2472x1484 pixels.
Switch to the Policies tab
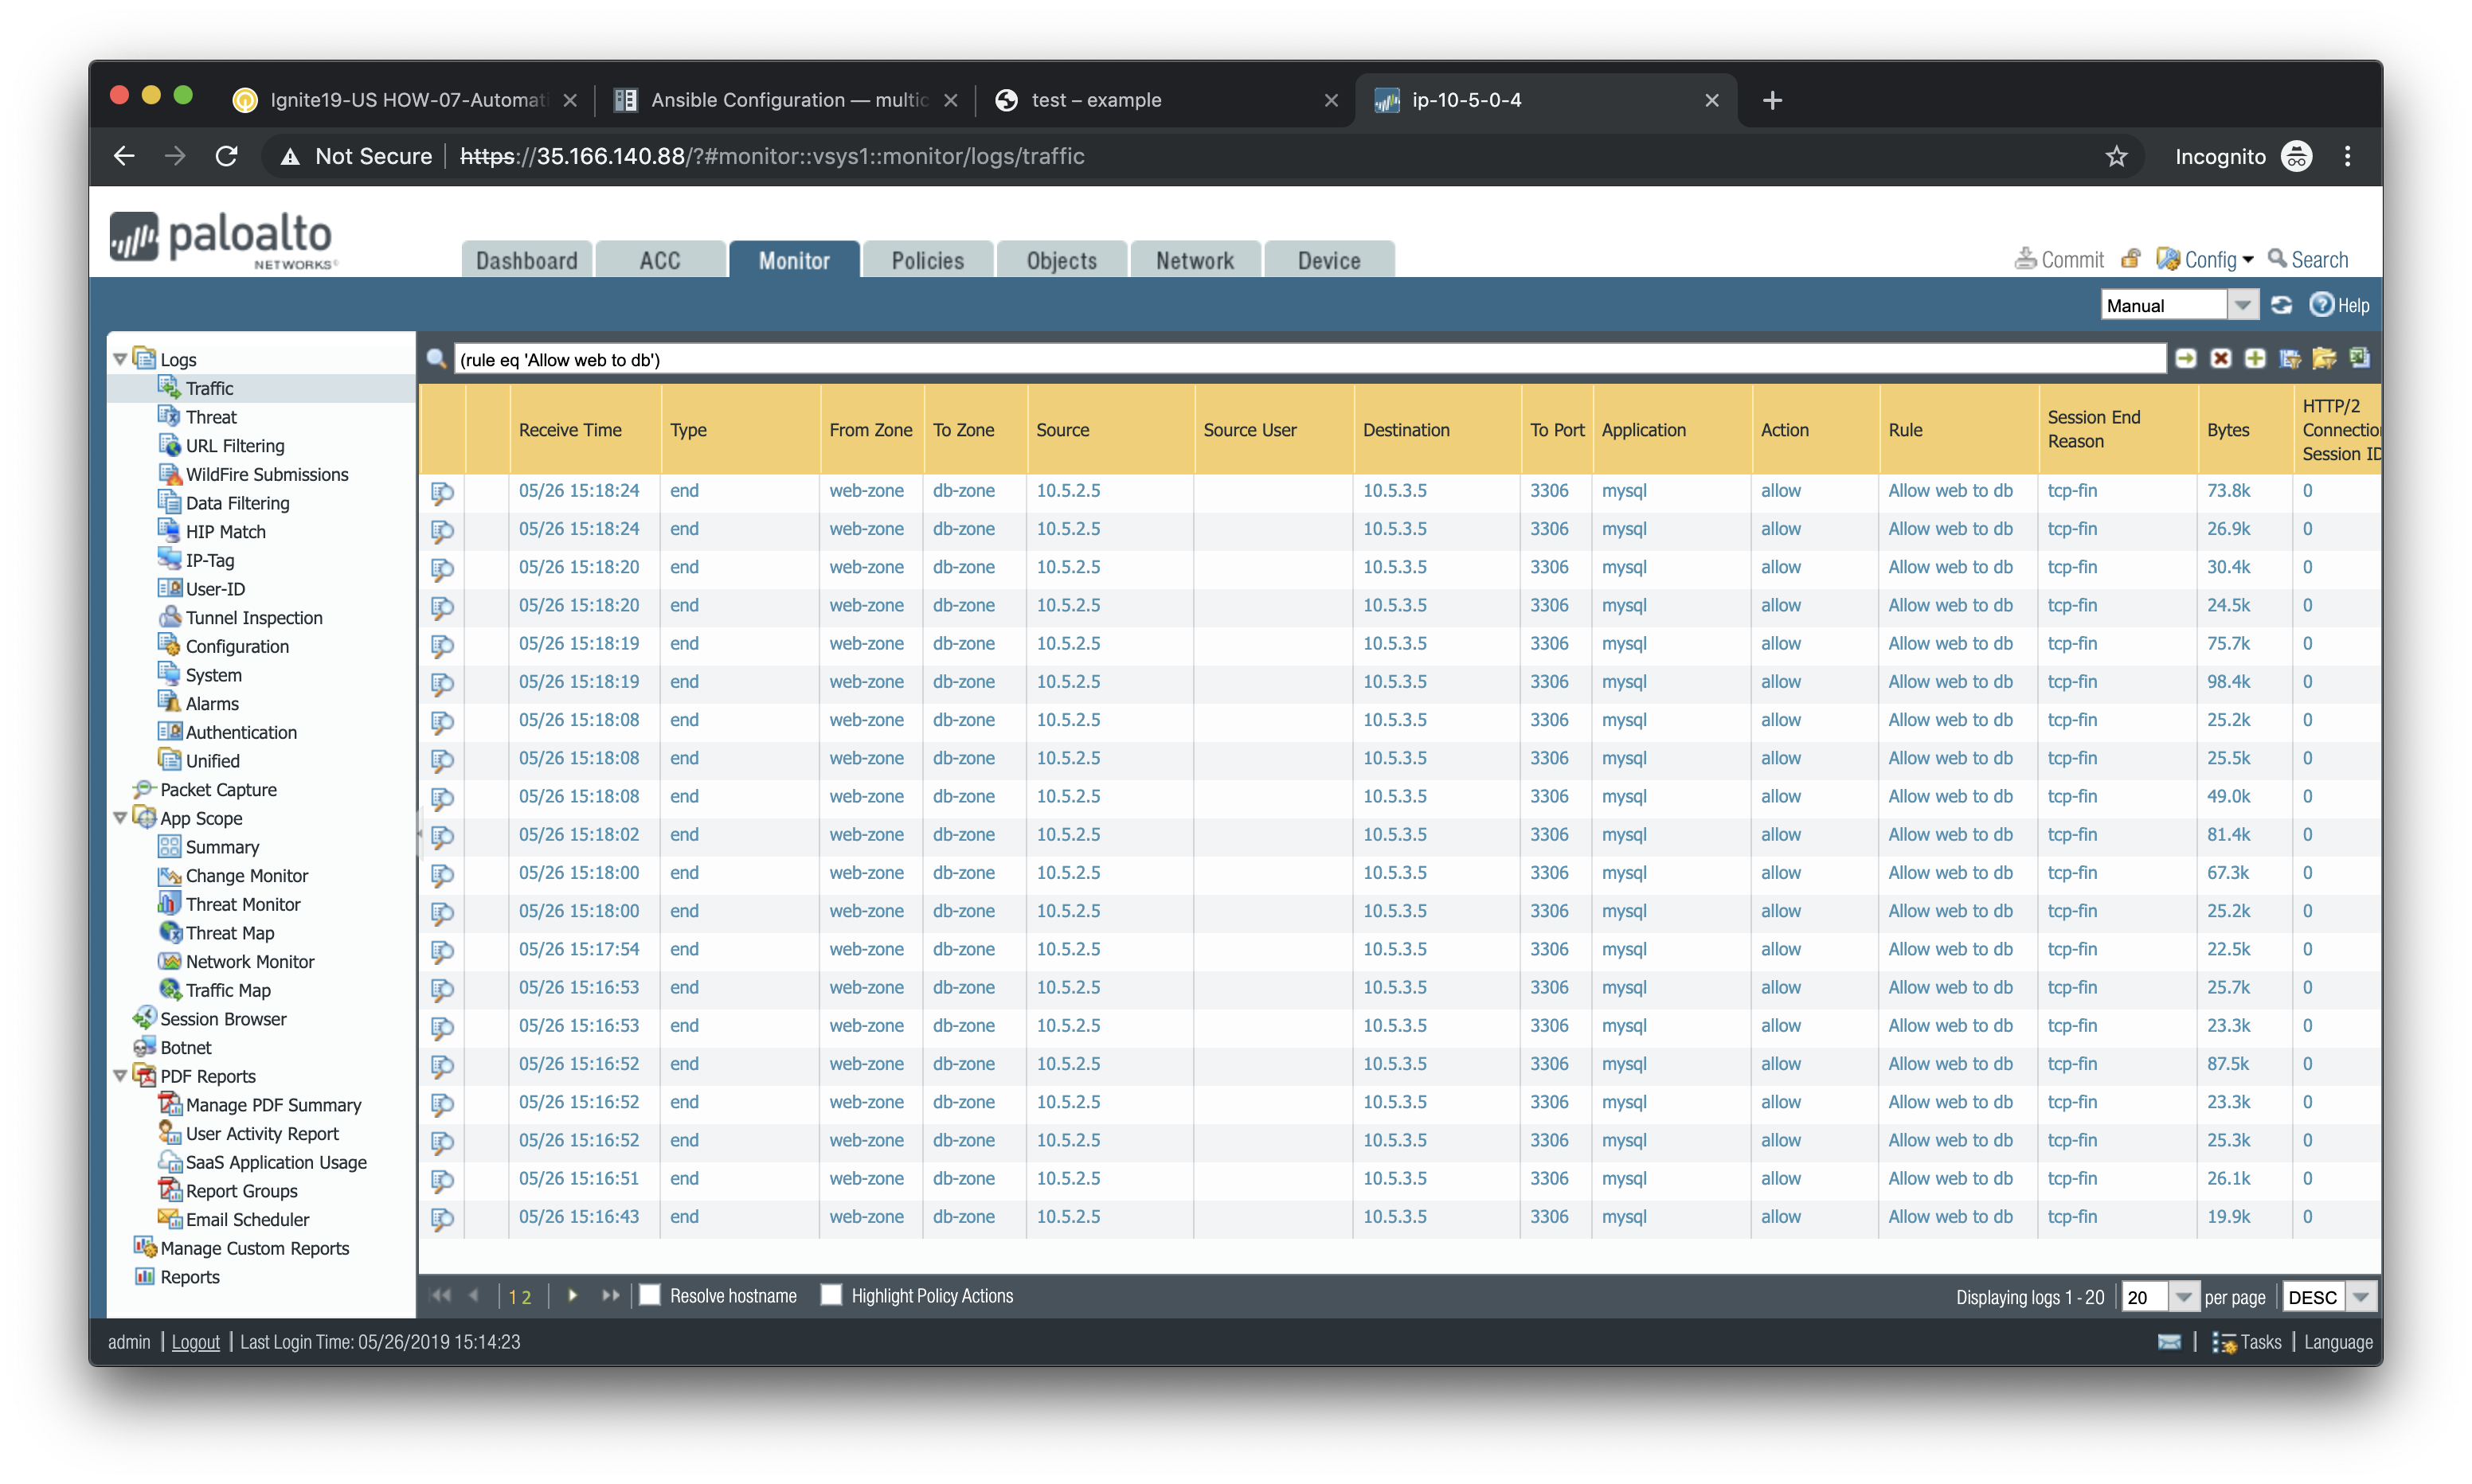(x=928, y=260)
